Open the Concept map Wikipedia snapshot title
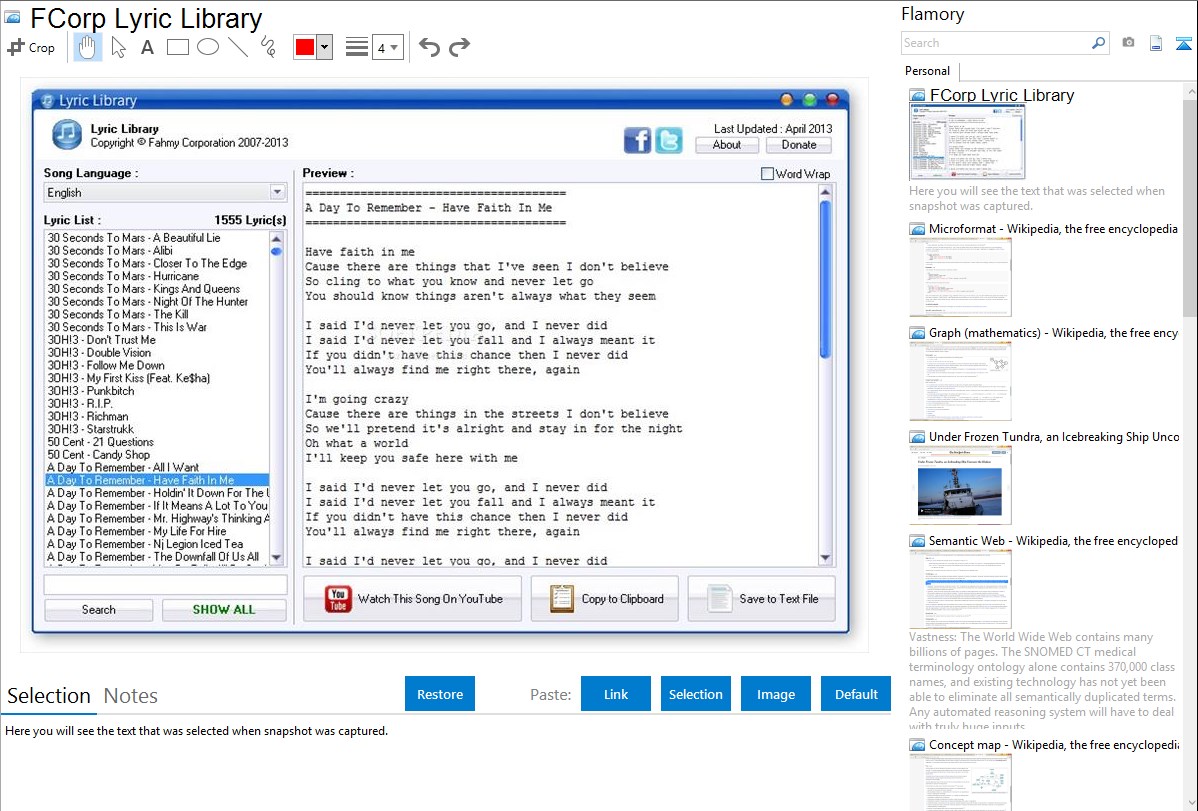Viewport: 1198px width, 811px height. (x=1054, y=744)
